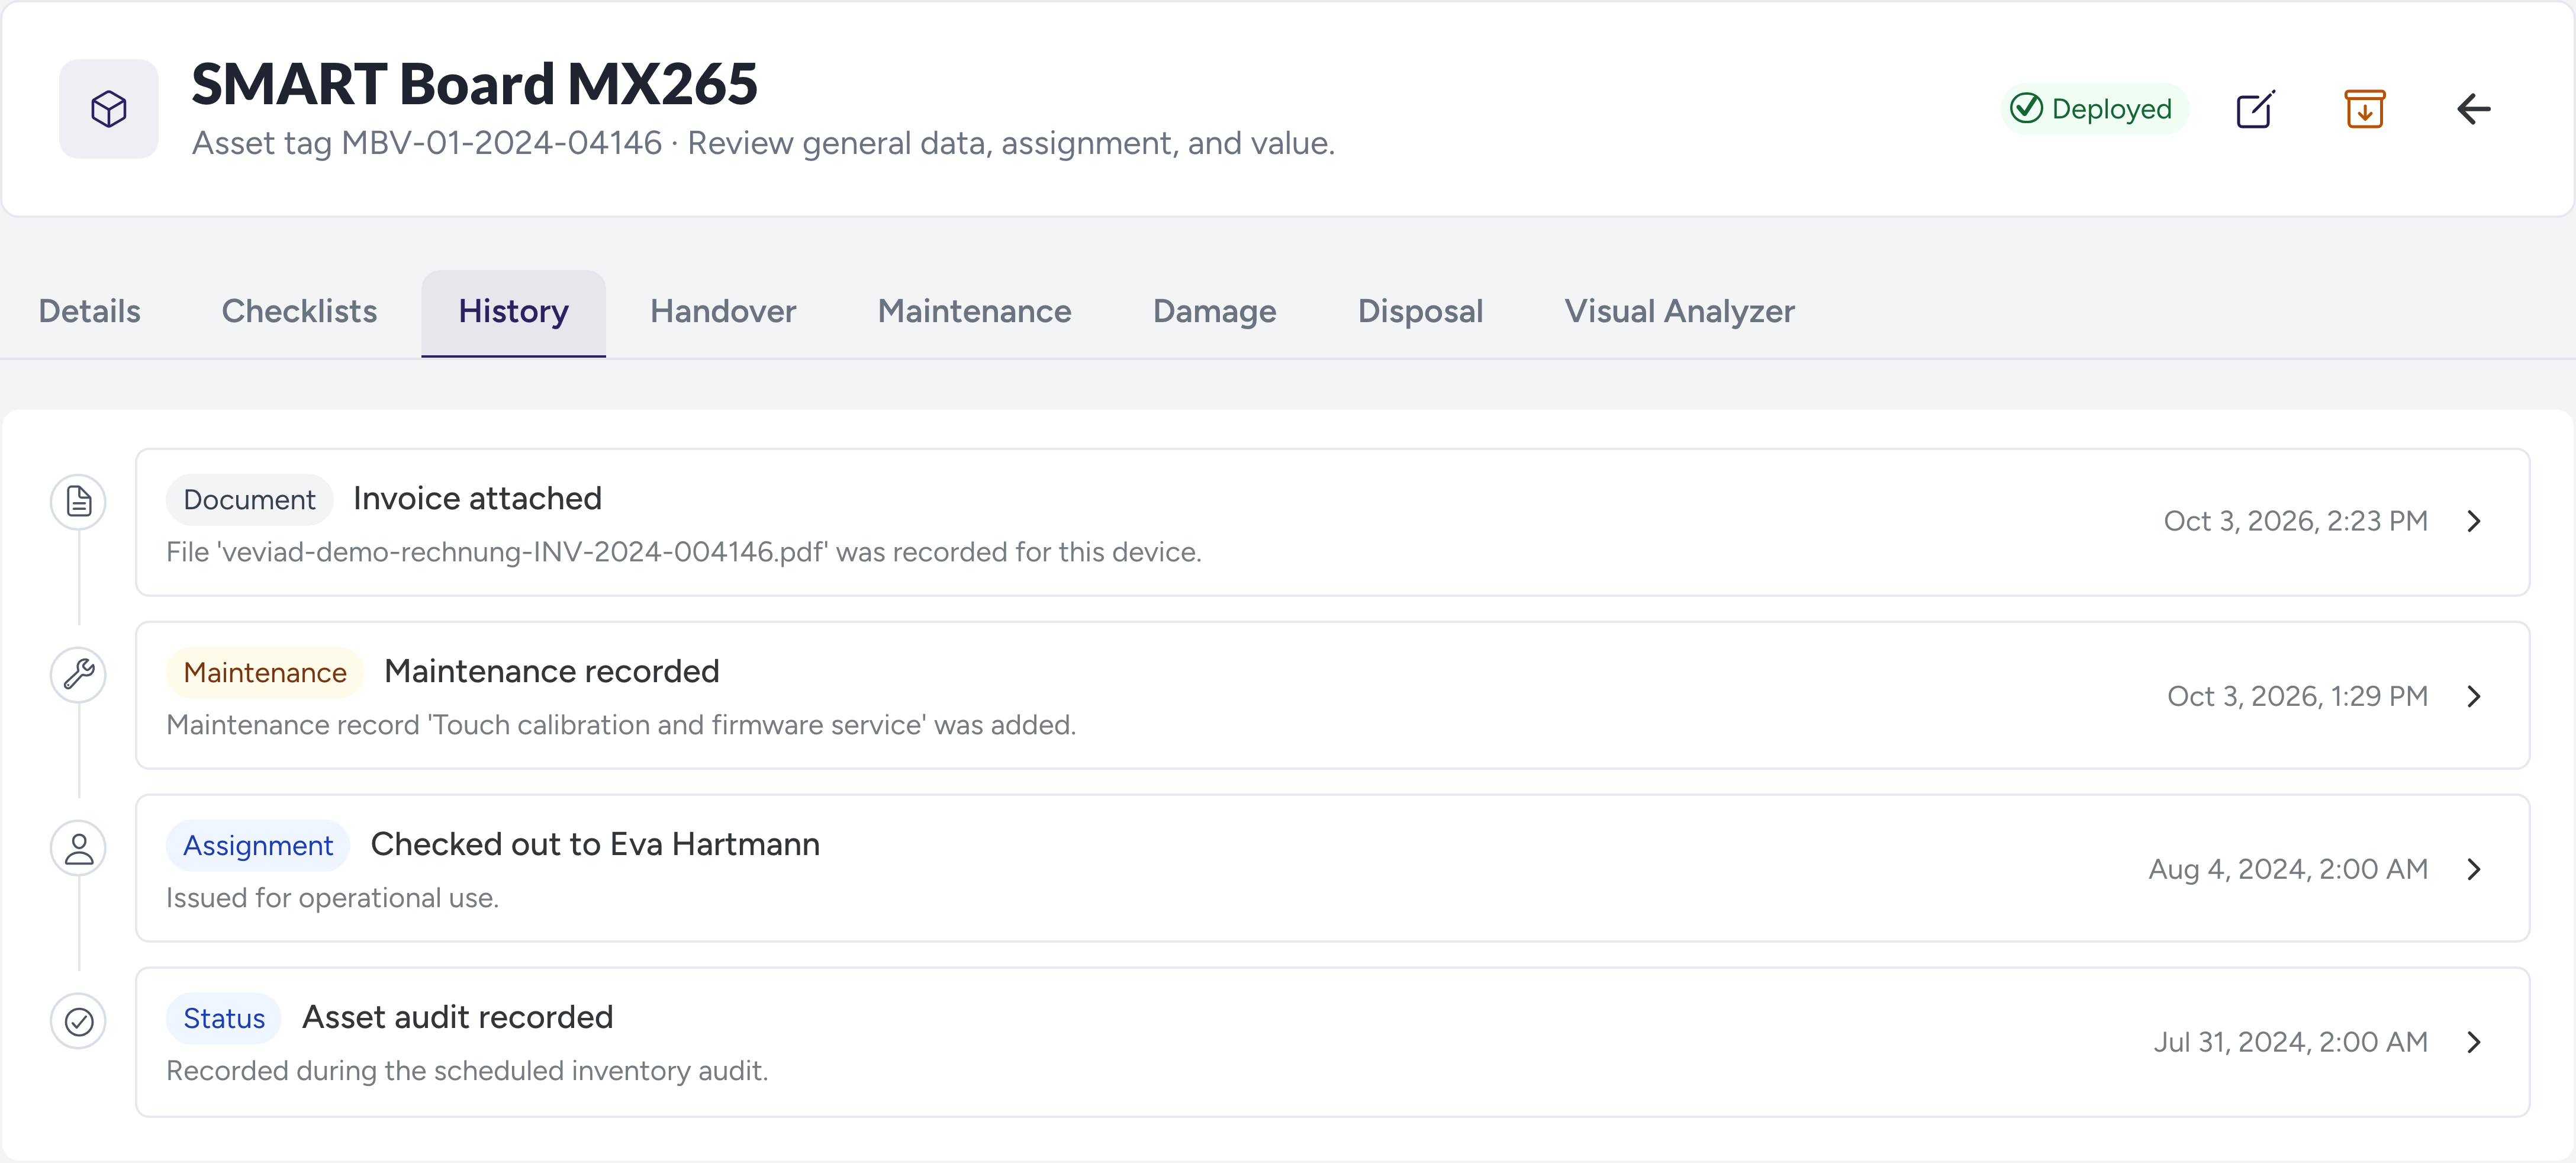Click the wrench timeline icon for Maintenance recorded

pyautogui.click(x=79, y=675)
